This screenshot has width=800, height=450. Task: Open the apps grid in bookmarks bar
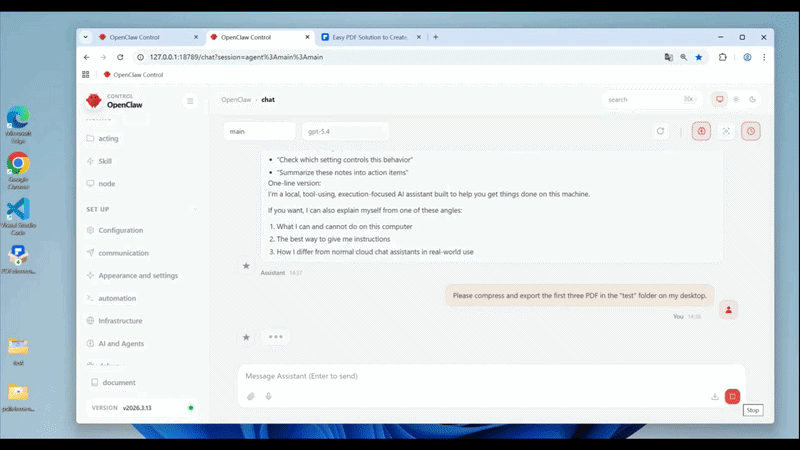[x=86, y=74]
